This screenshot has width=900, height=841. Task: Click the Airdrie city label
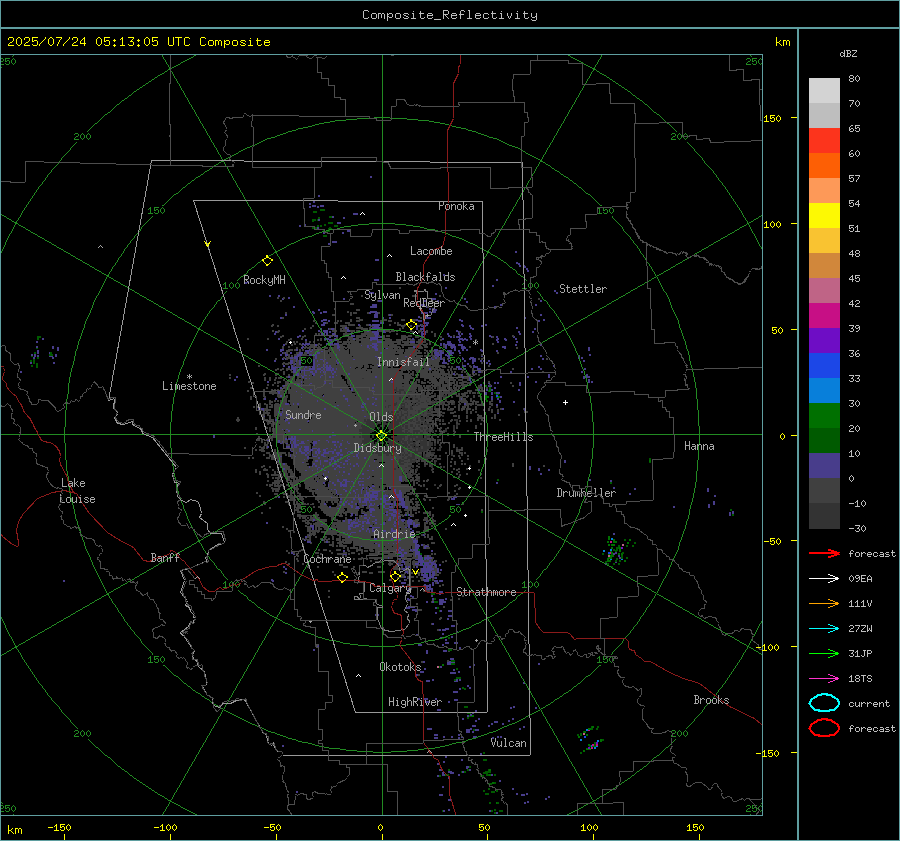pyautogui.click(x=394, y=534)
